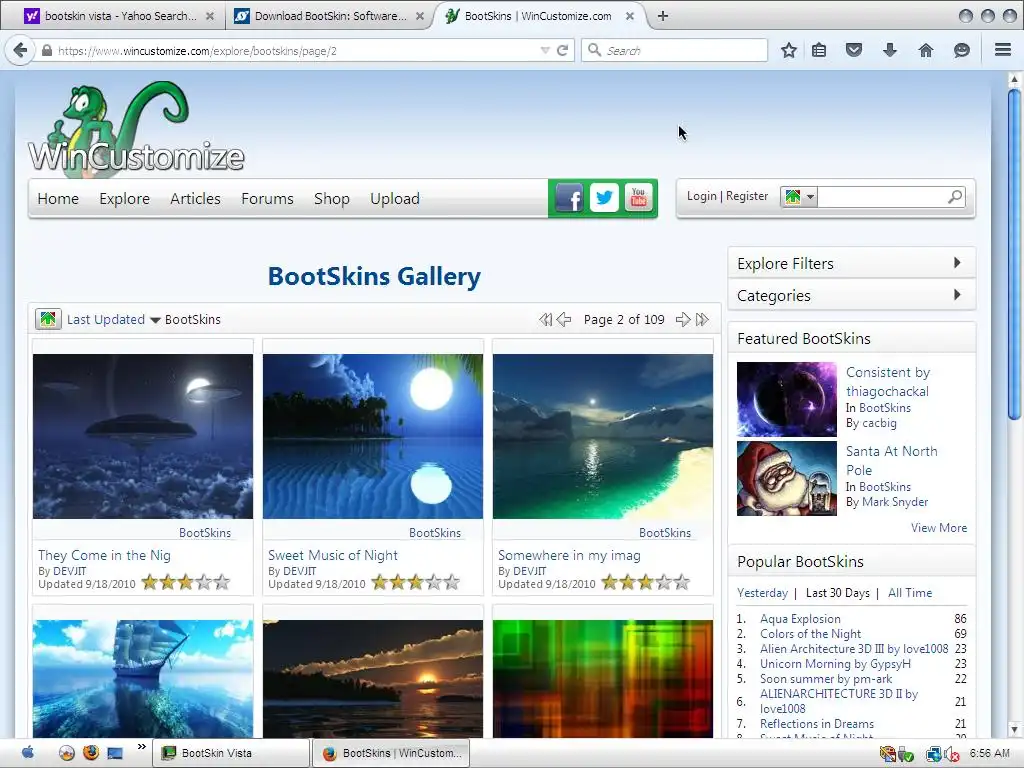
Task: Switch to BootSkin Vista taskbar window
Action: pyautogui.click(x=231, y=753)
